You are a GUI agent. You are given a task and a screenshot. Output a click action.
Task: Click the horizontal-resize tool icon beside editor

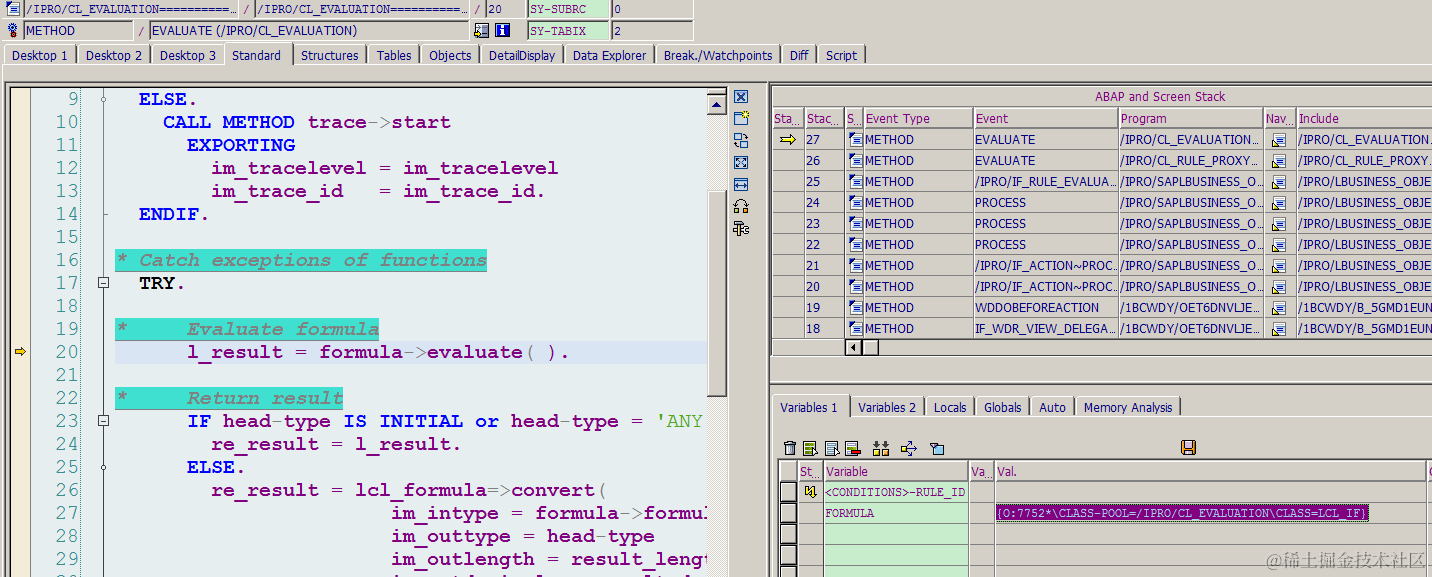coord(741,184)
